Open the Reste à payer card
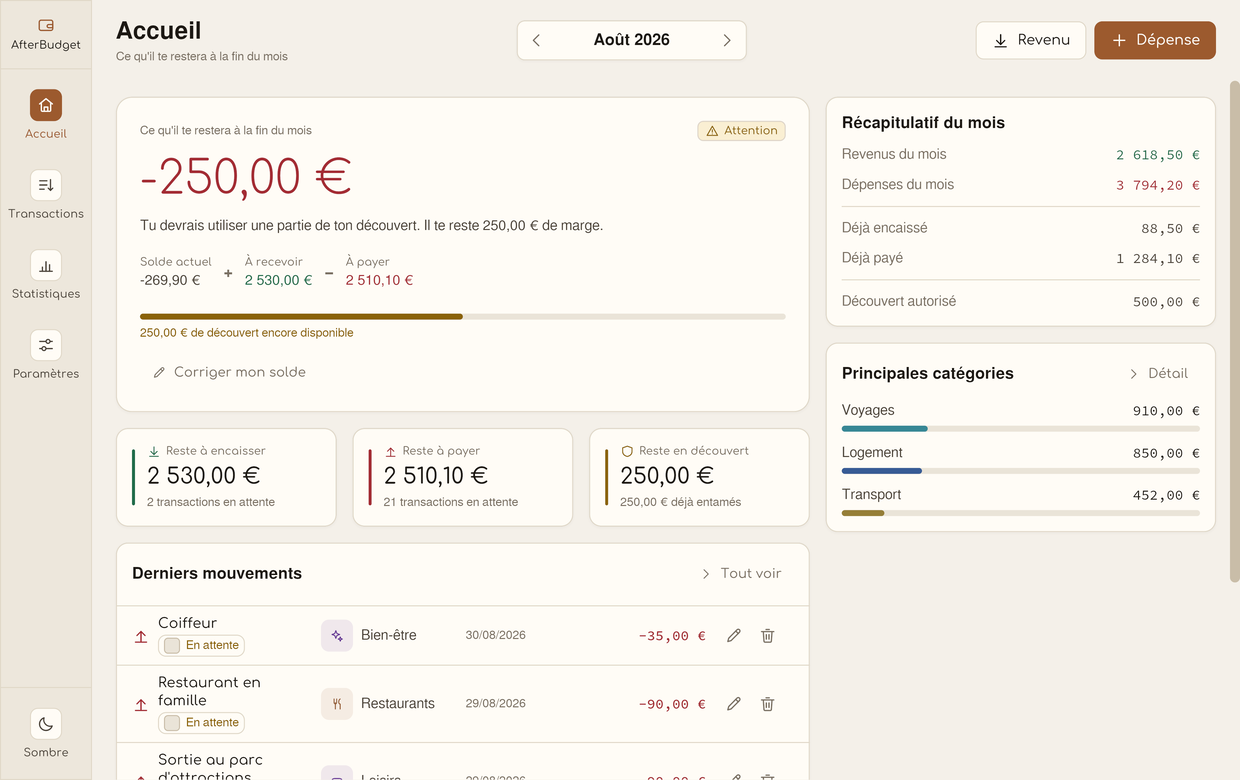The height and width of the screenshot is (780, 1240). tap(463, 477)
